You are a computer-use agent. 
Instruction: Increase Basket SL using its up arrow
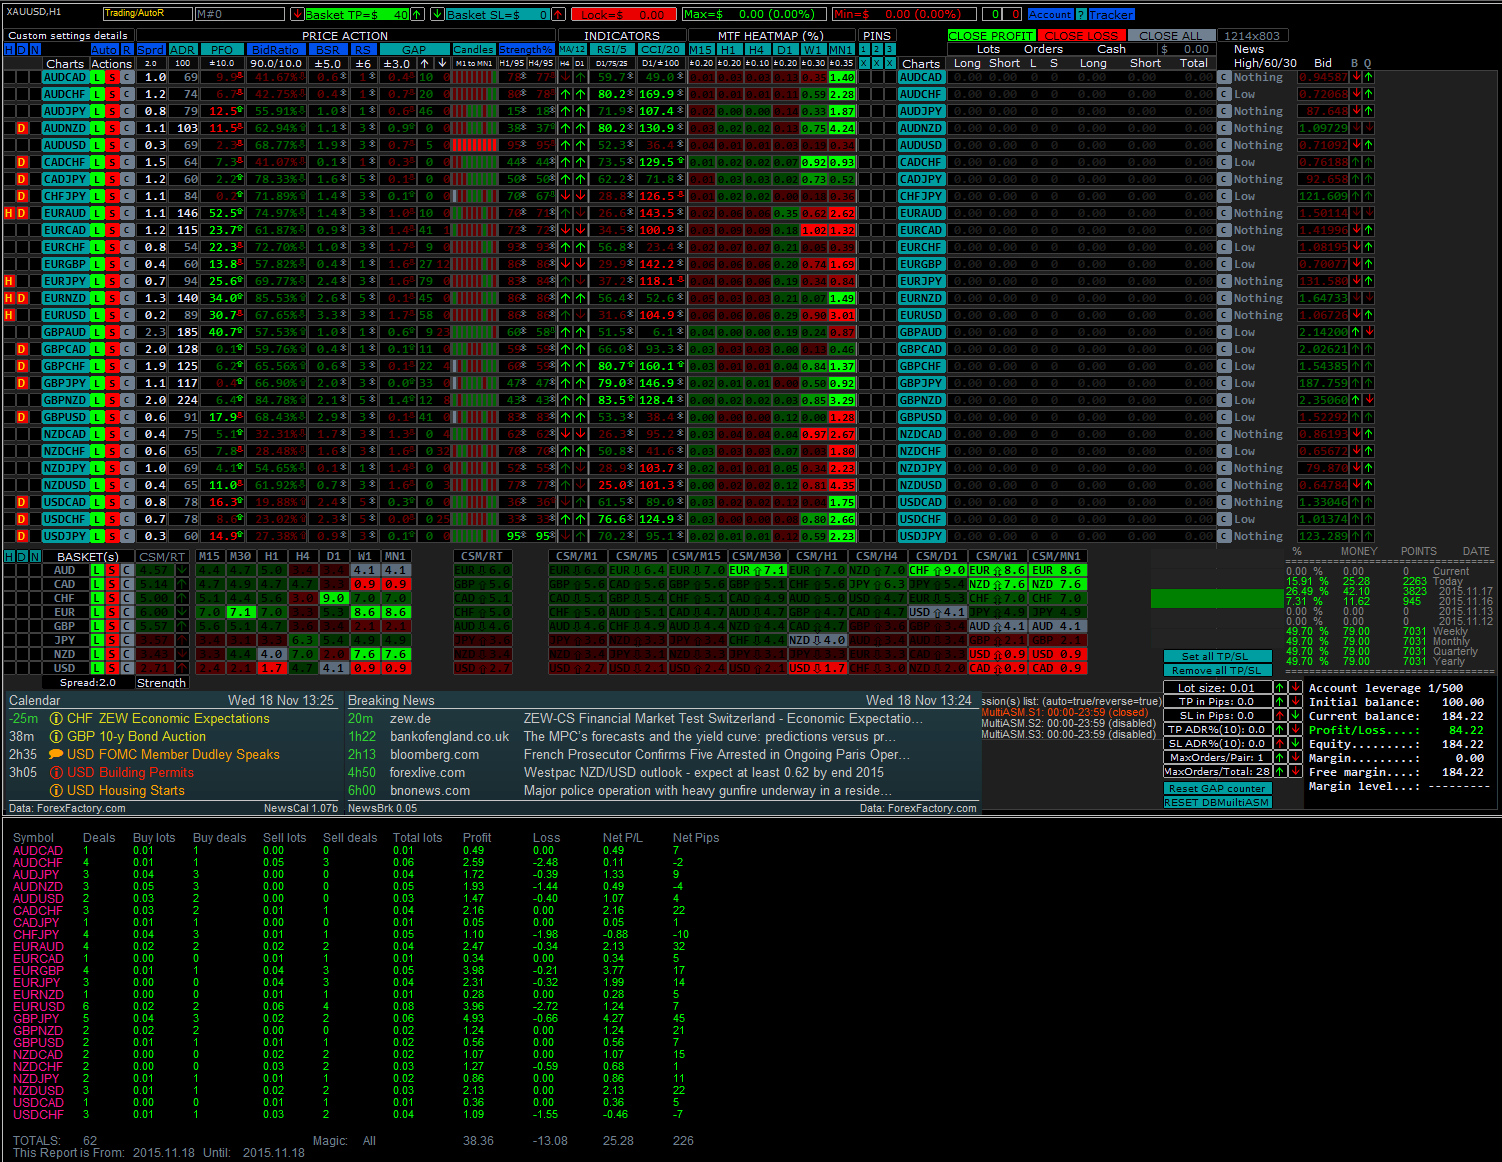click(560, 15)
